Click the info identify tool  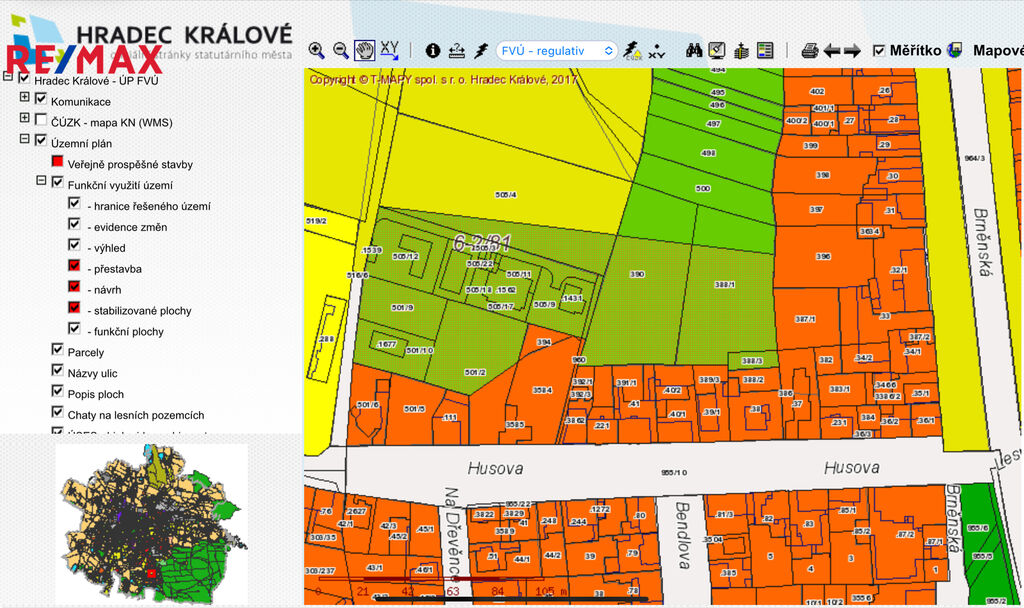[433, 50]
